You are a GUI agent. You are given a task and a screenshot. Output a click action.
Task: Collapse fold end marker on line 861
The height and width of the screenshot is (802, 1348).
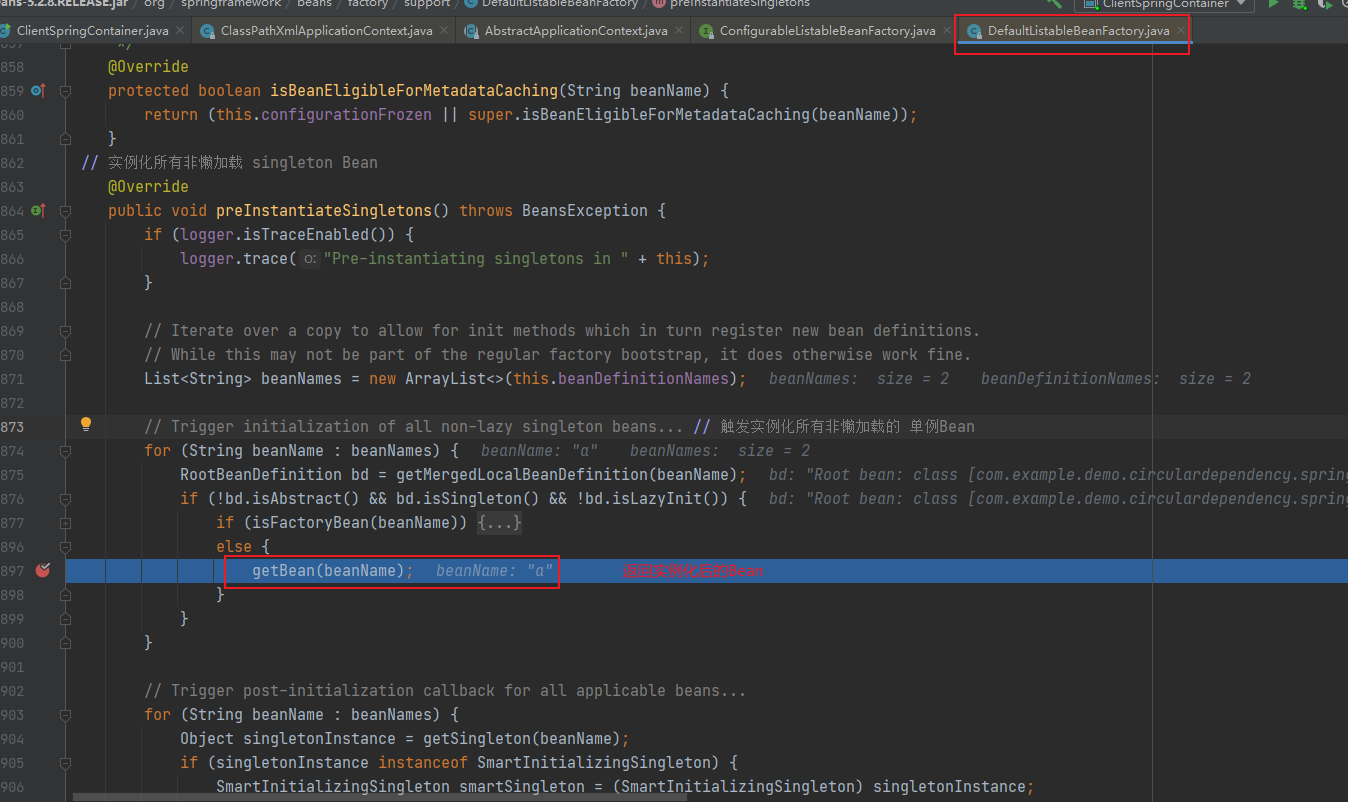click(65, 139)
